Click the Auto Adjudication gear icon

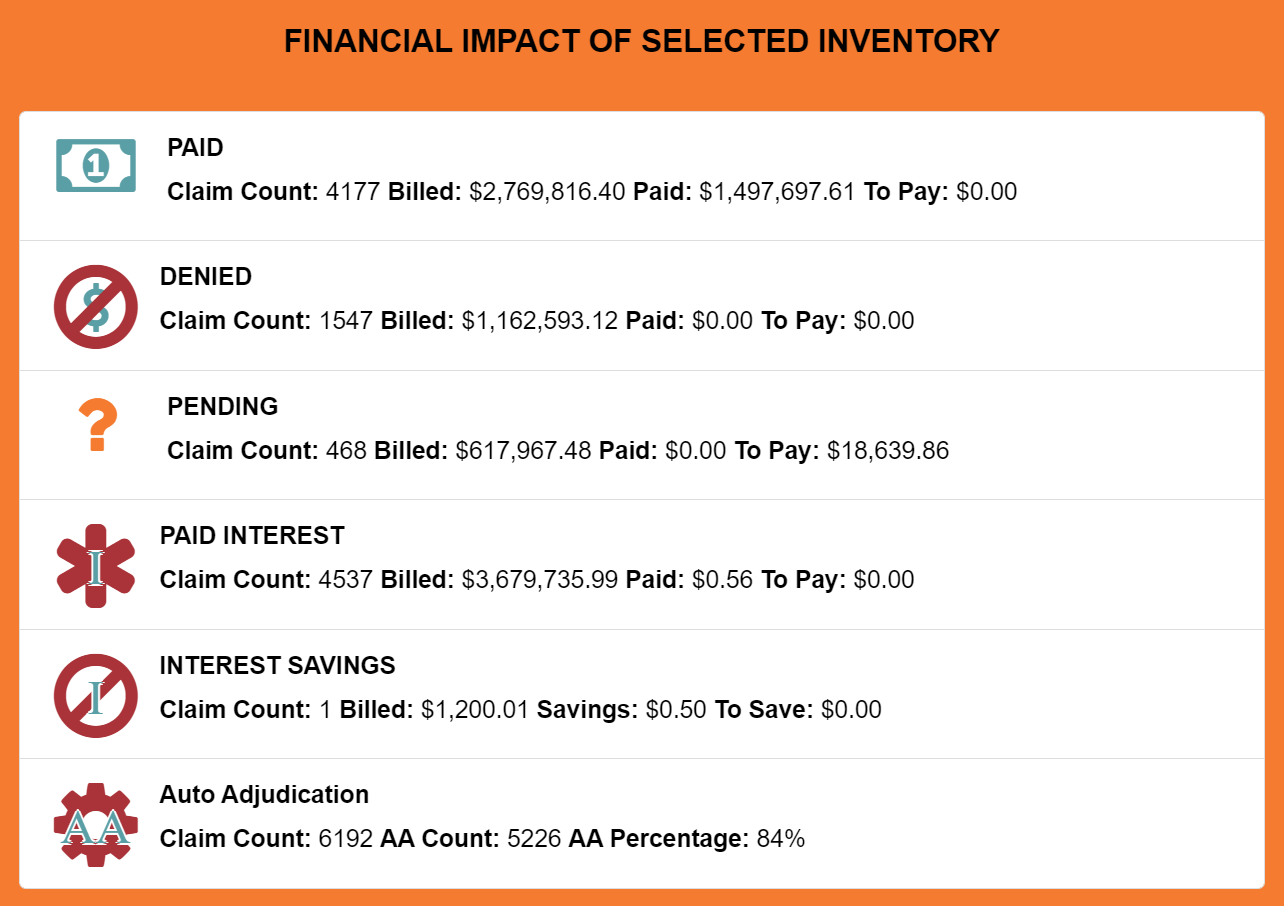96,825
